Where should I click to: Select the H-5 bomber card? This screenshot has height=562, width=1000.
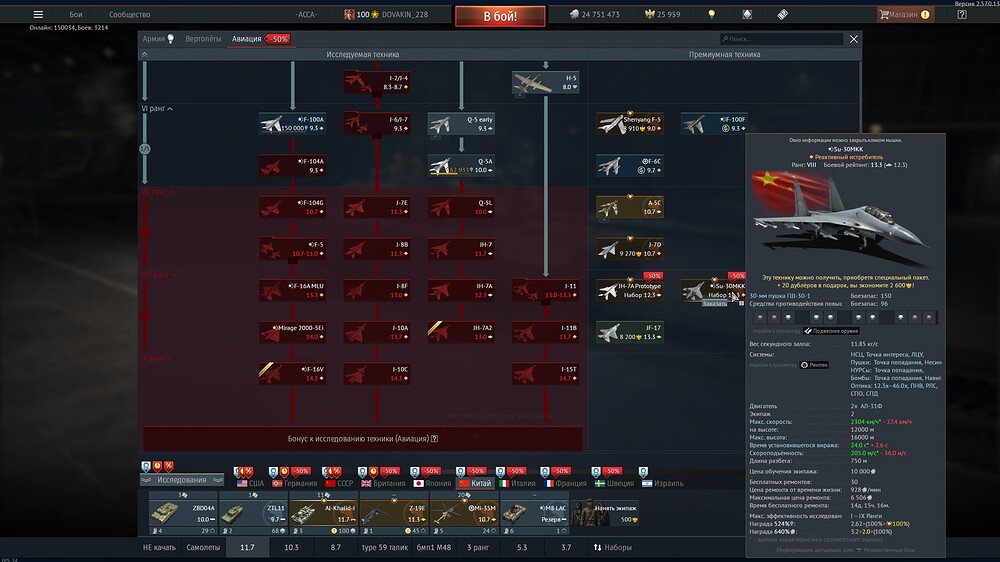coord(545,82)
